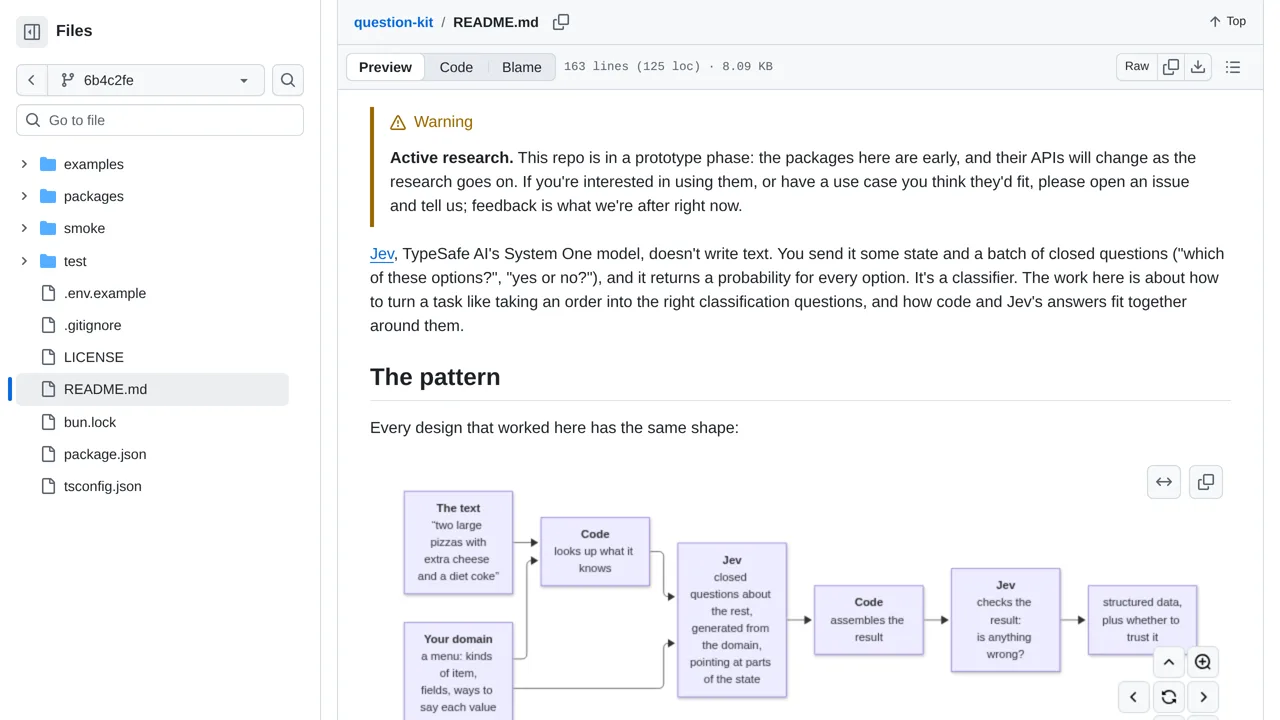Pan the diagram right
Image resolution: width=1280 pixels, height=720 pixels.
tap(1203, 697)
